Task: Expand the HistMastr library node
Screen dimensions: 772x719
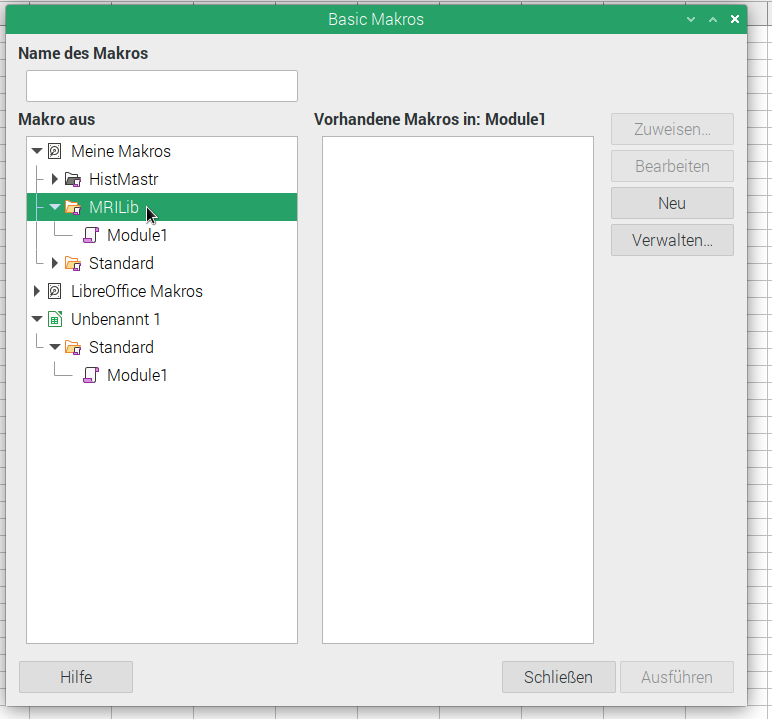Action: coord(55,180)
